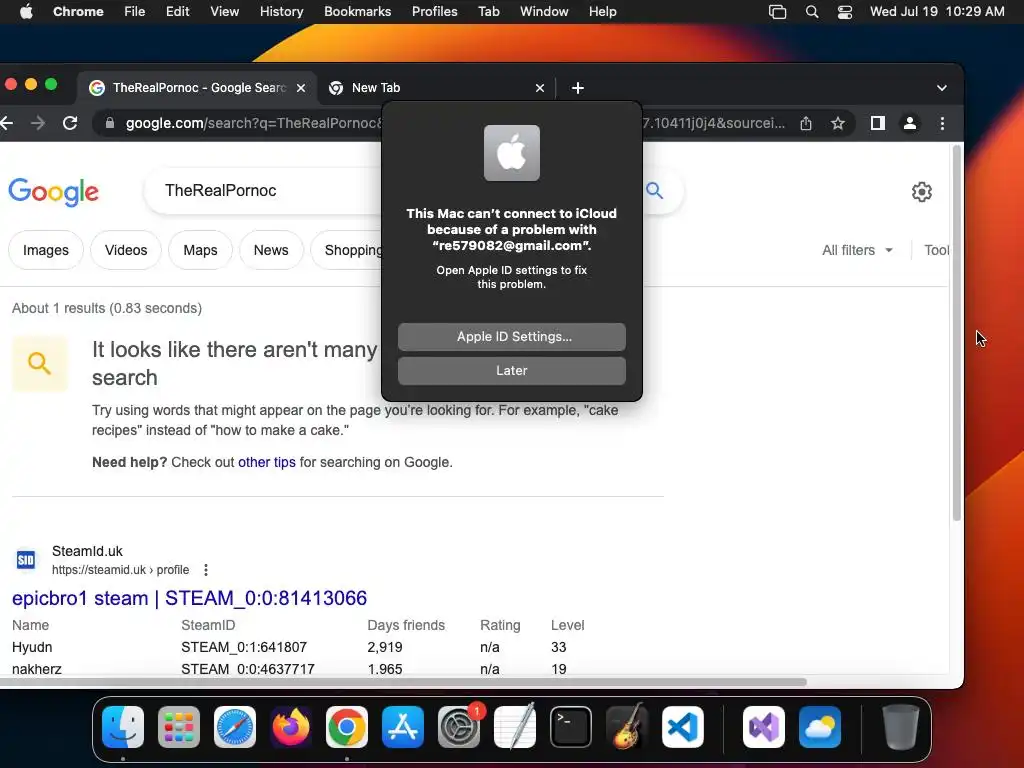This screenshot has width=1024, height=768.
Task: Toggle the Chrome side panel
Action: coord(878,123)
